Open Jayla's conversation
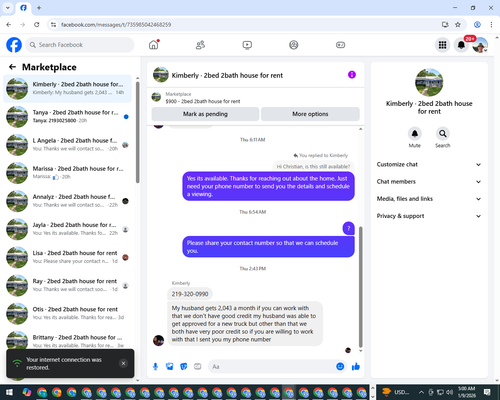Viewport: 500px width, 400px height. (x=67, y=229)
